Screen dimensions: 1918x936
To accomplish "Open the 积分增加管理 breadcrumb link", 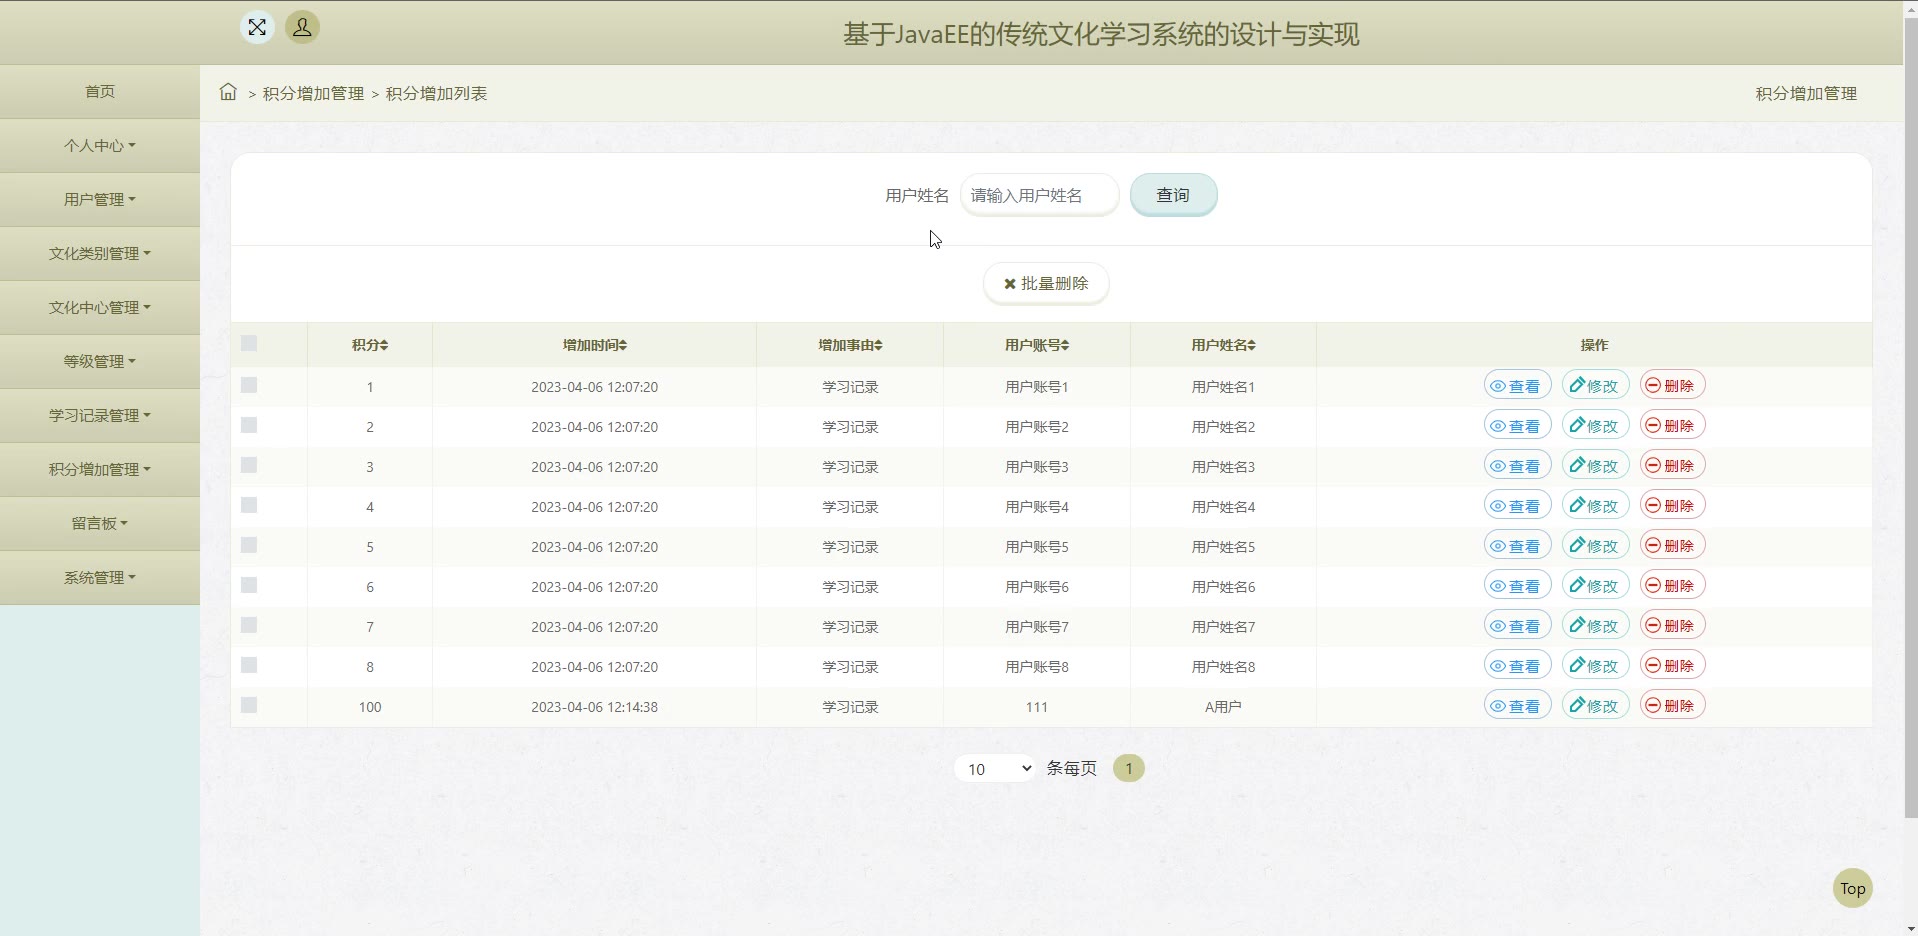I will [313, 93].
